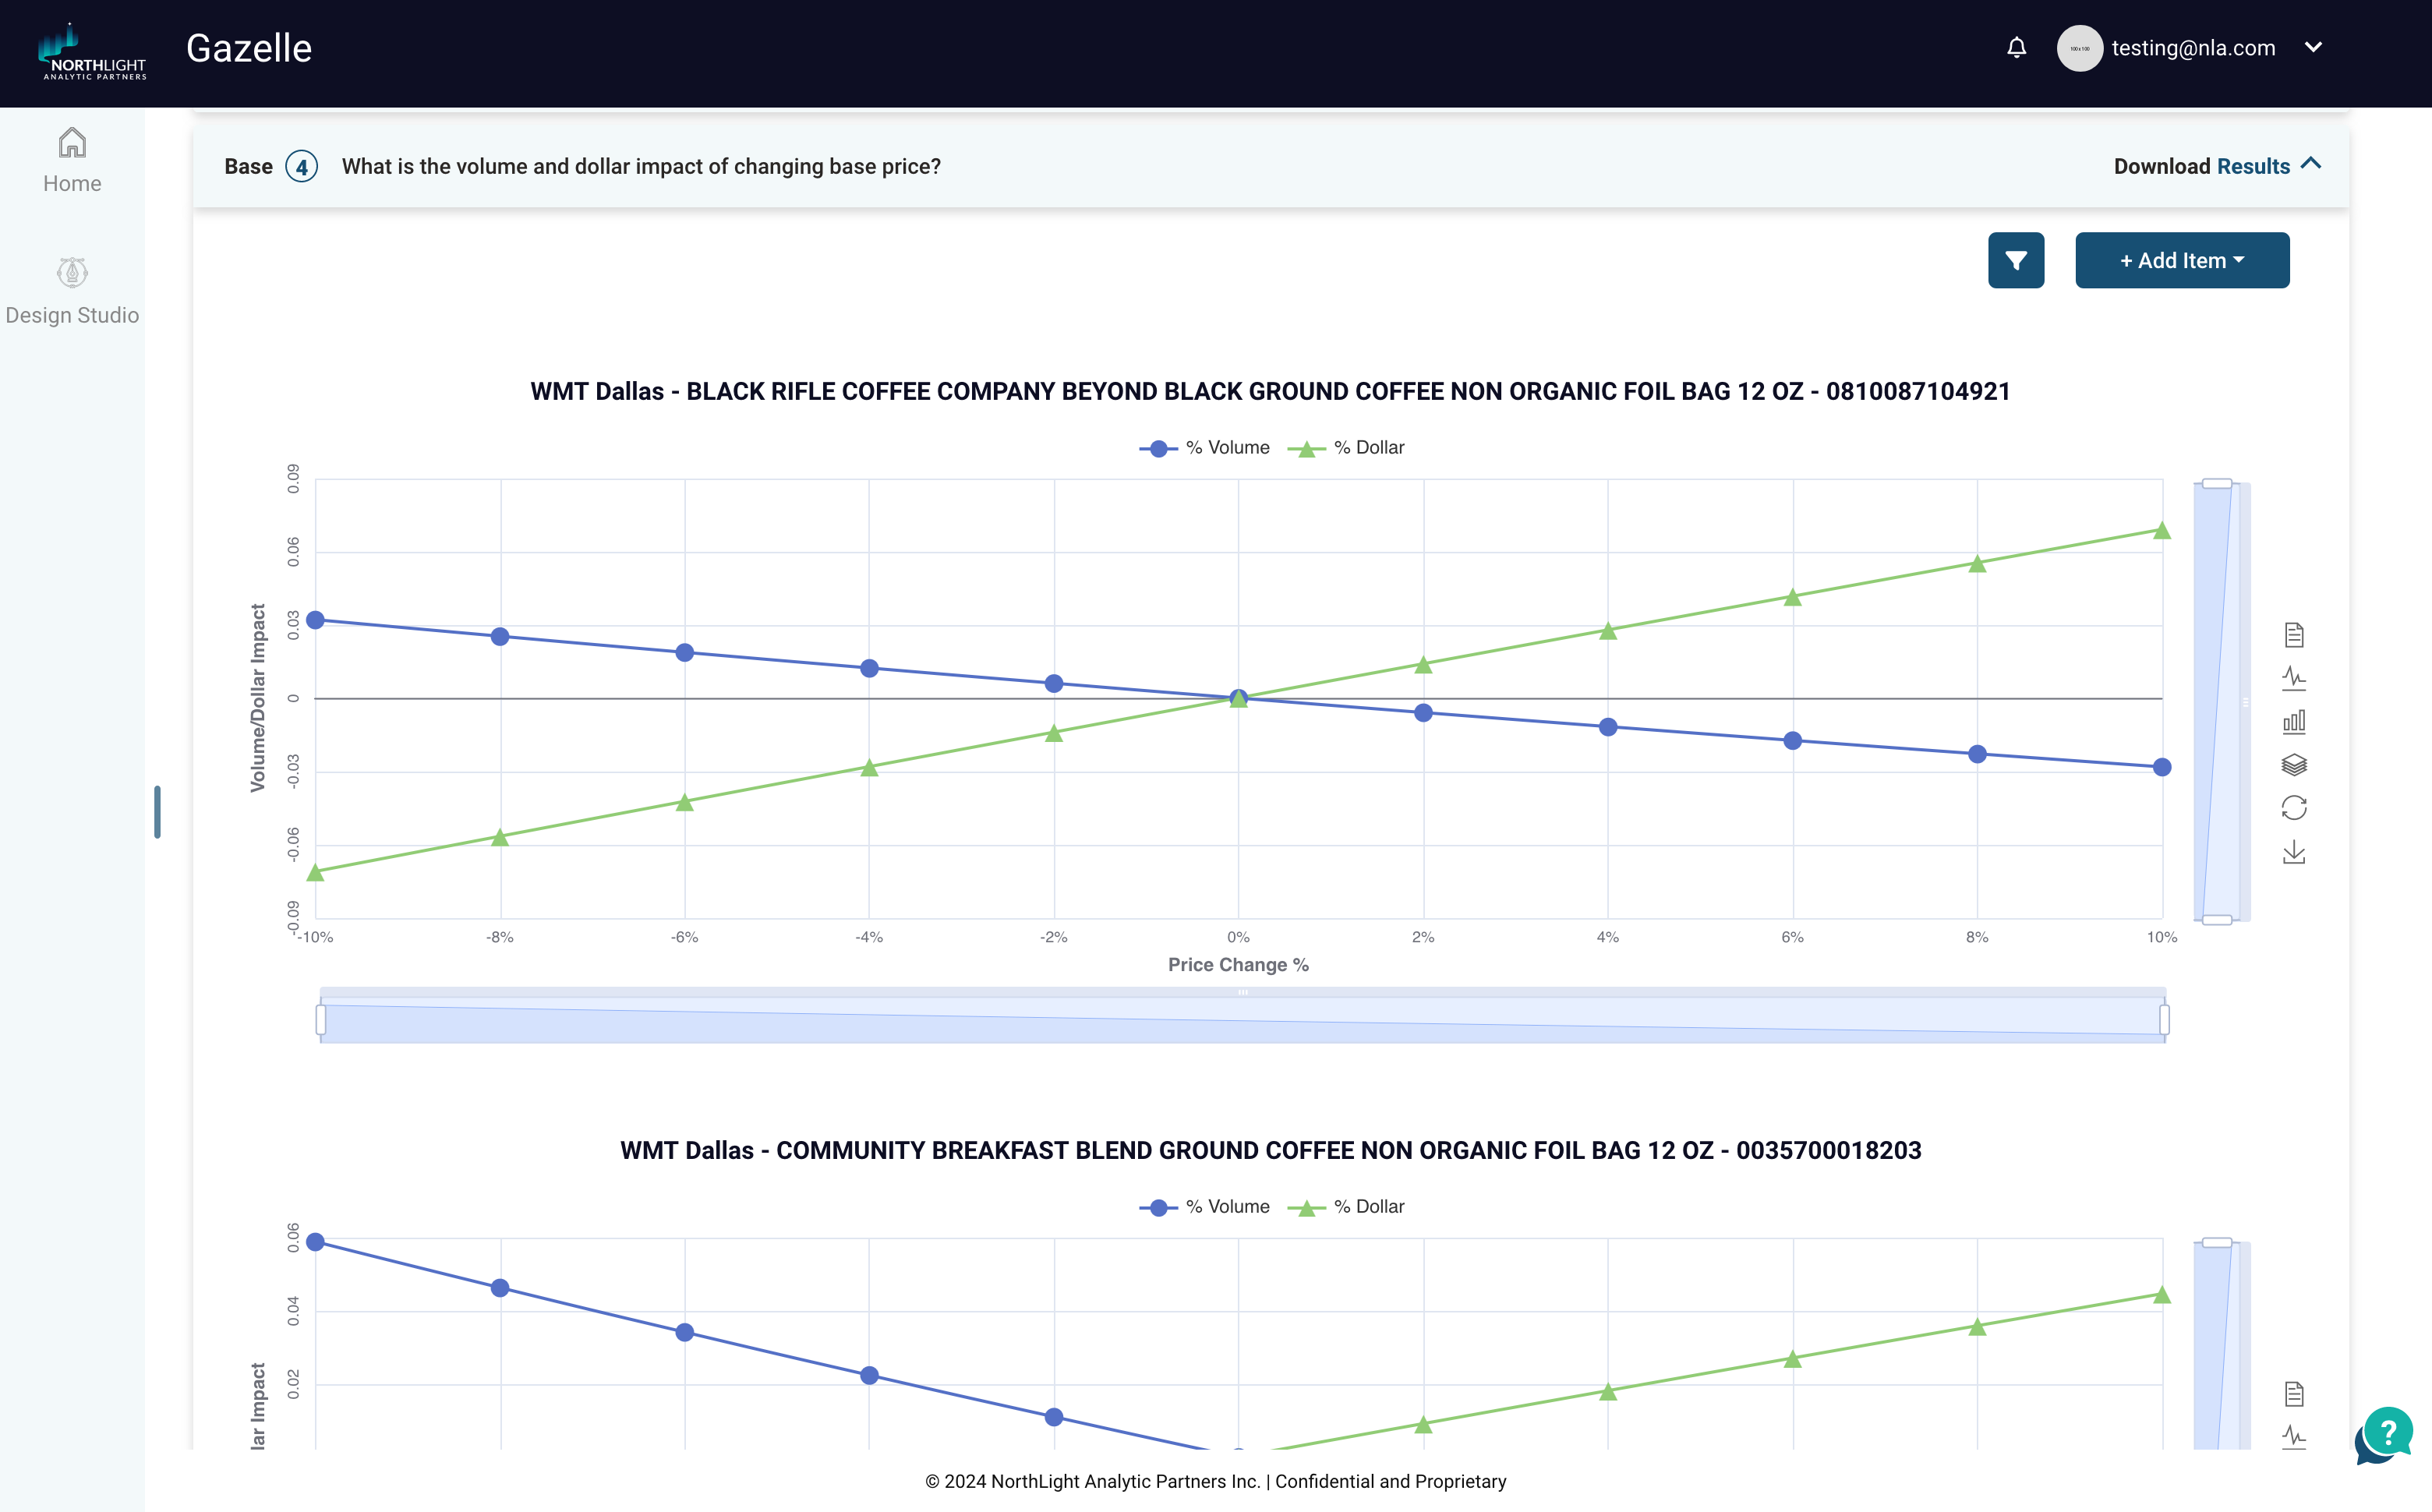Open the help chat bubble

[2386, 1435]
